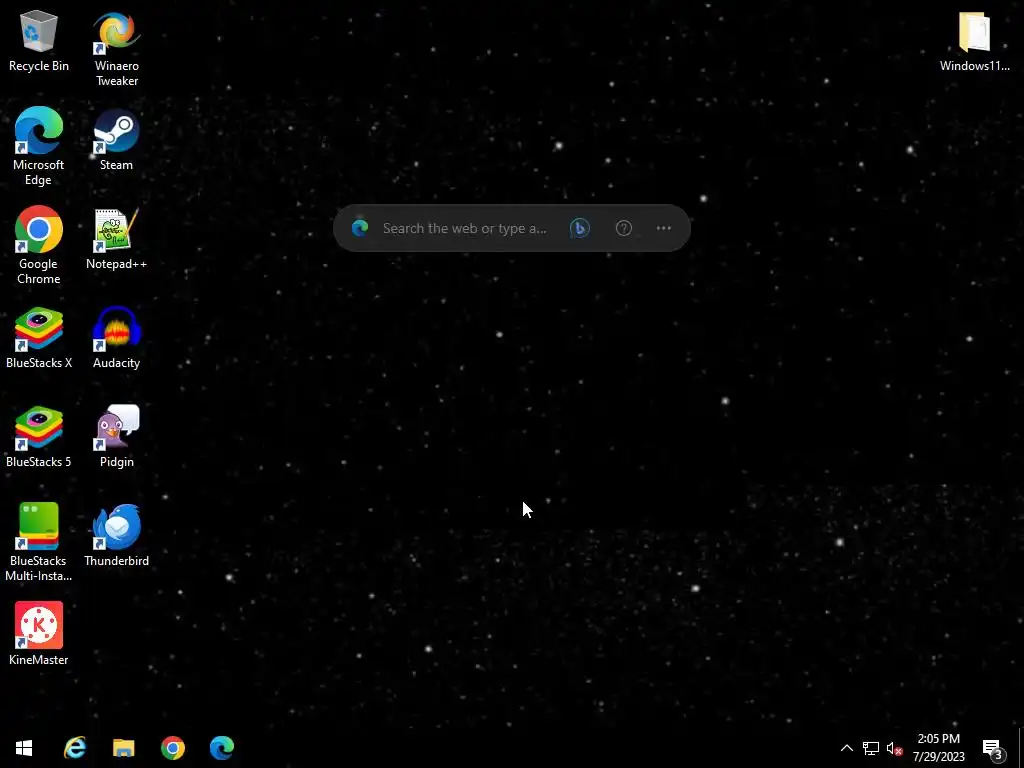Image resolution: width=1024 pixels, height=768 pixels.
Task: Select the Notepad++ desktop shortcut
Action: (x=116, y=239)
